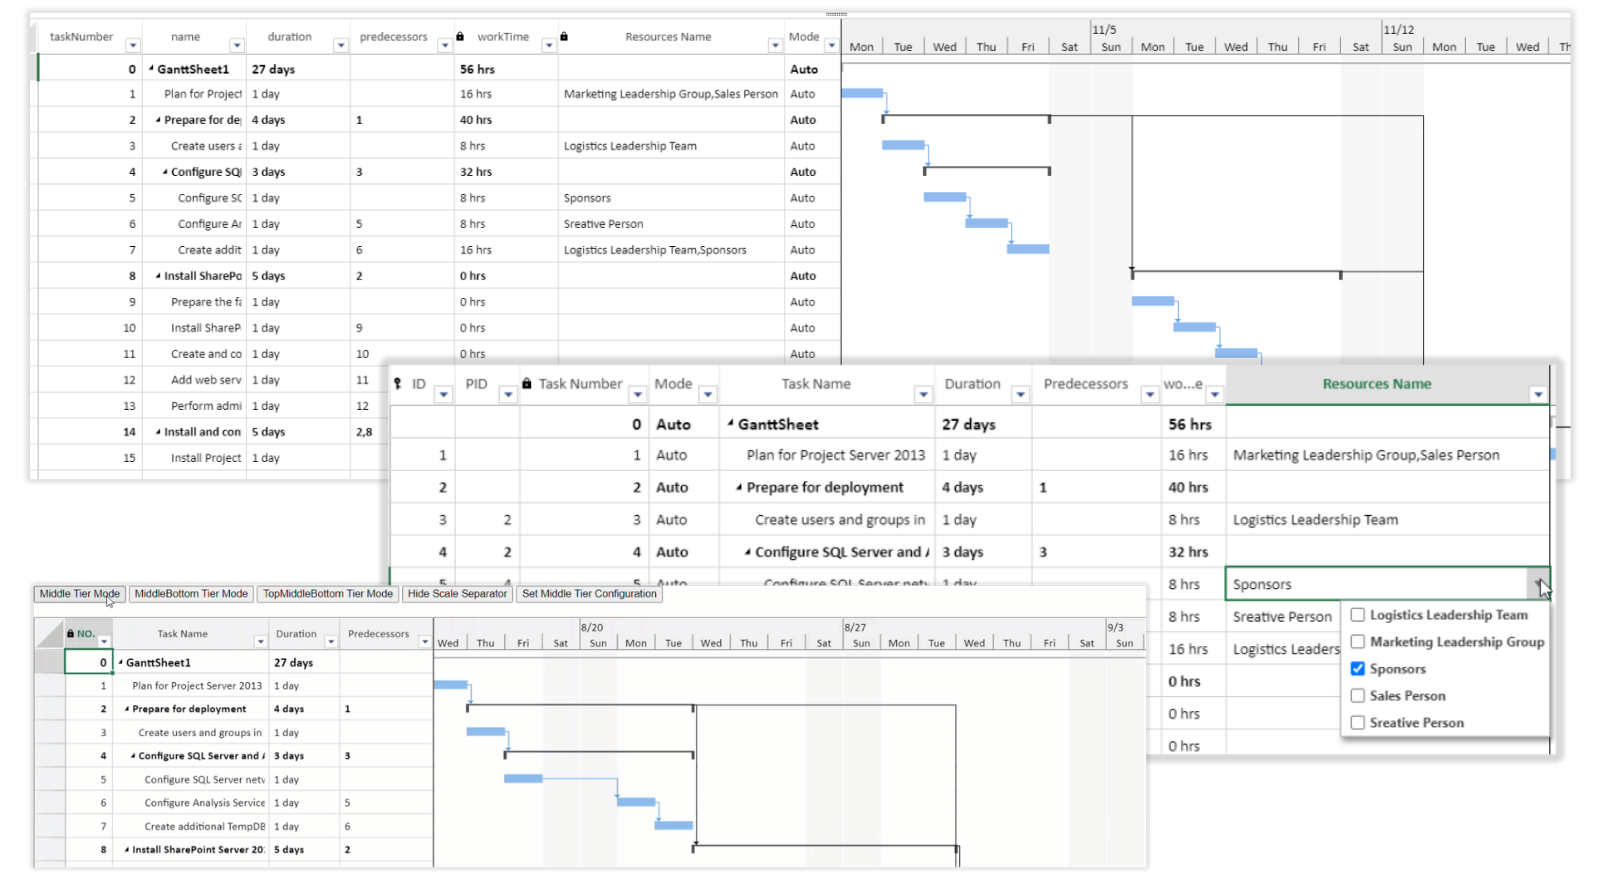Open the lowercase 'name' column filter

click(237, 46)
